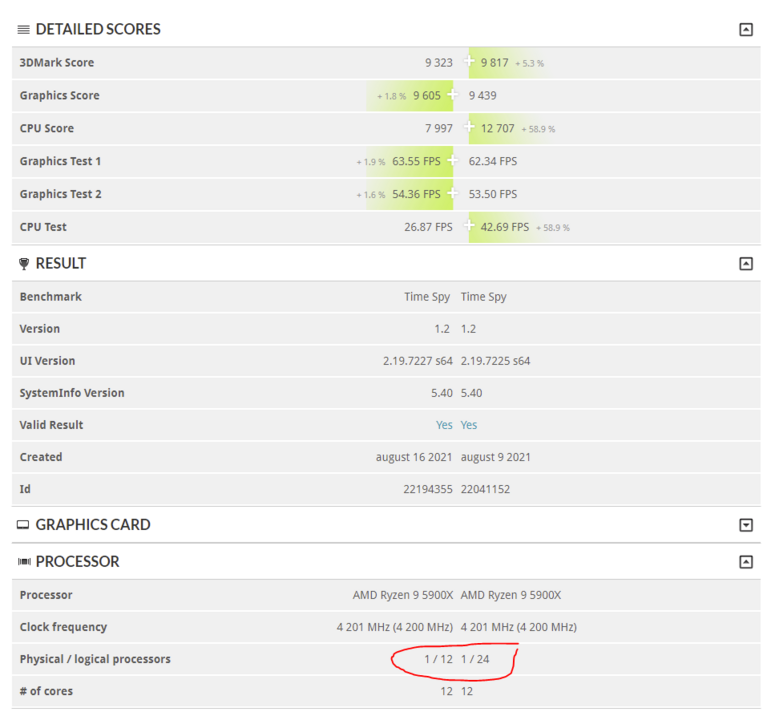Click the +5.3 % difference label
Screen dimensions: 767x720
[x=530, y=64]
